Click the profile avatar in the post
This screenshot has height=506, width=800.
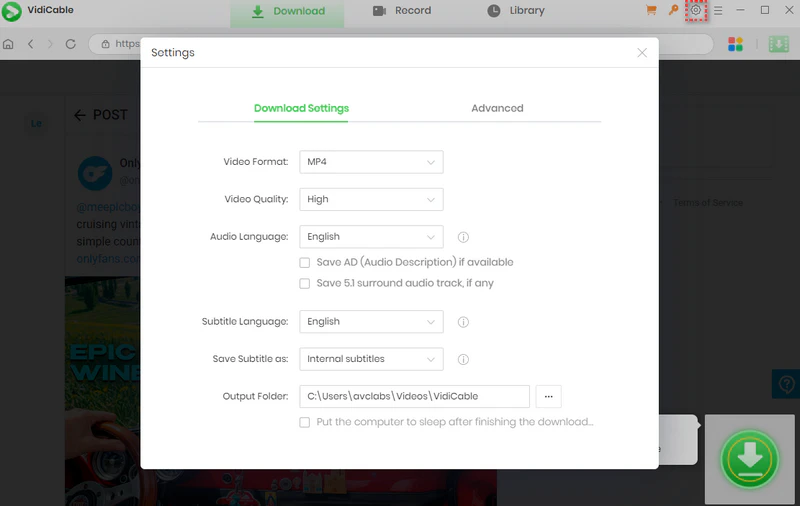click(x=95, y=173)
